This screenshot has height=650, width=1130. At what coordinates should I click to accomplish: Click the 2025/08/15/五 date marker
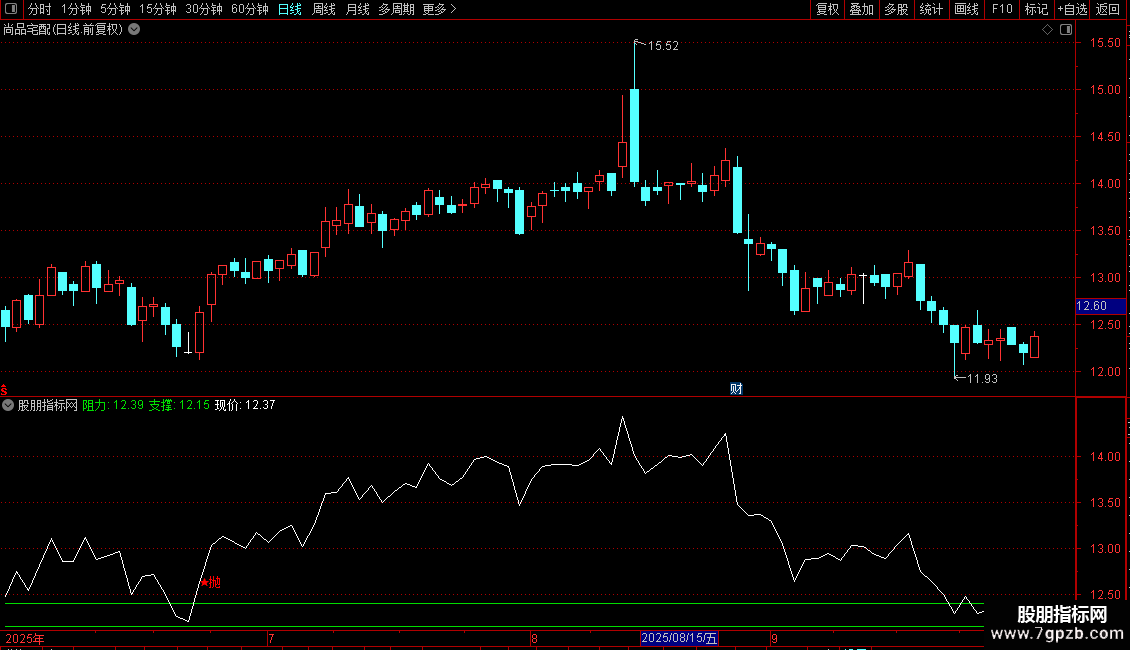point(679,638)
